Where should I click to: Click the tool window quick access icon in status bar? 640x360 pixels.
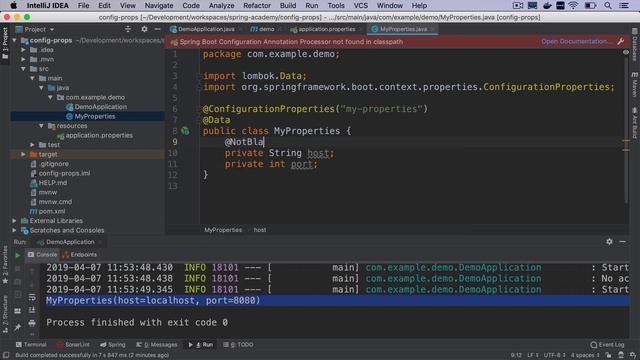point(6,355)
